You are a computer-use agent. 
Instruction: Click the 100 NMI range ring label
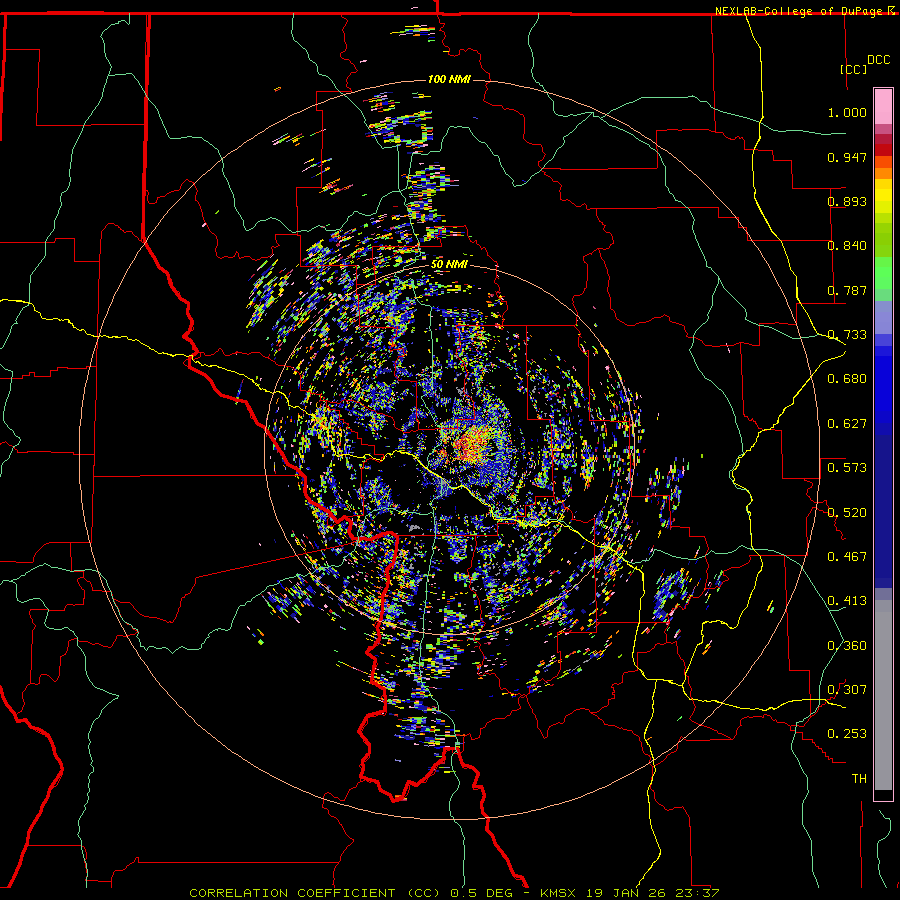449,79
